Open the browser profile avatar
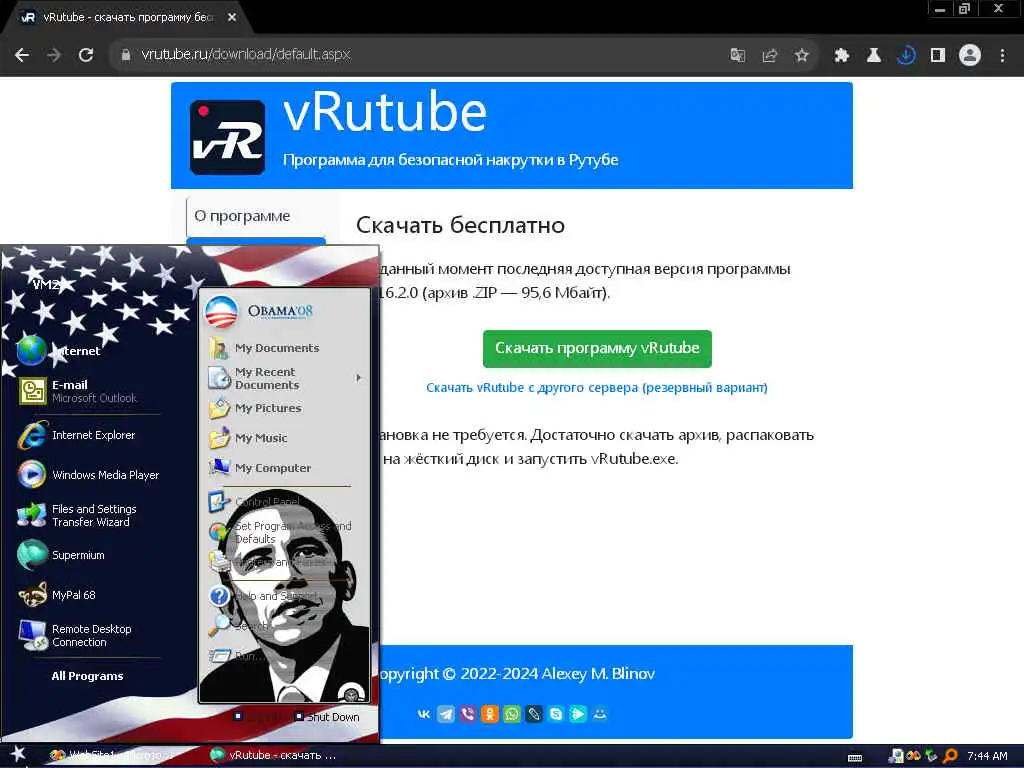This screenshot has width=1024, height=768. pyautogui.click(x=970, y=56)
